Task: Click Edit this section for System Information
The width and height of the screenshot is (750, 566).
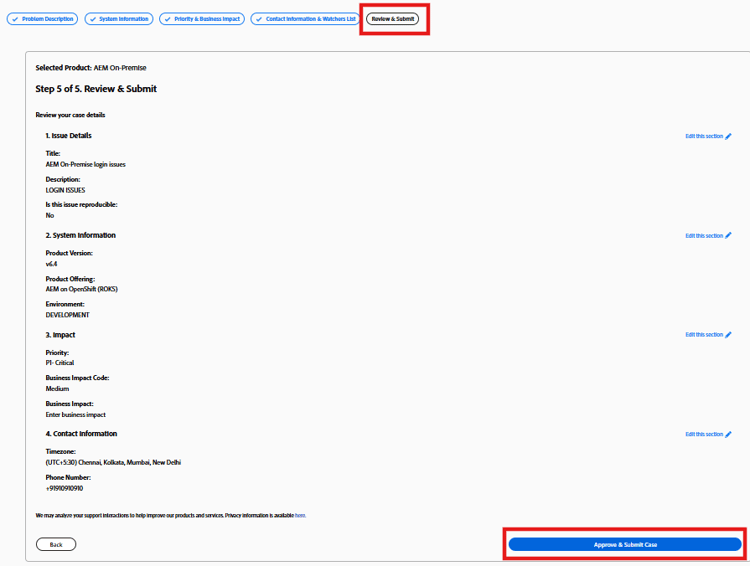Action: click(704, 236)
